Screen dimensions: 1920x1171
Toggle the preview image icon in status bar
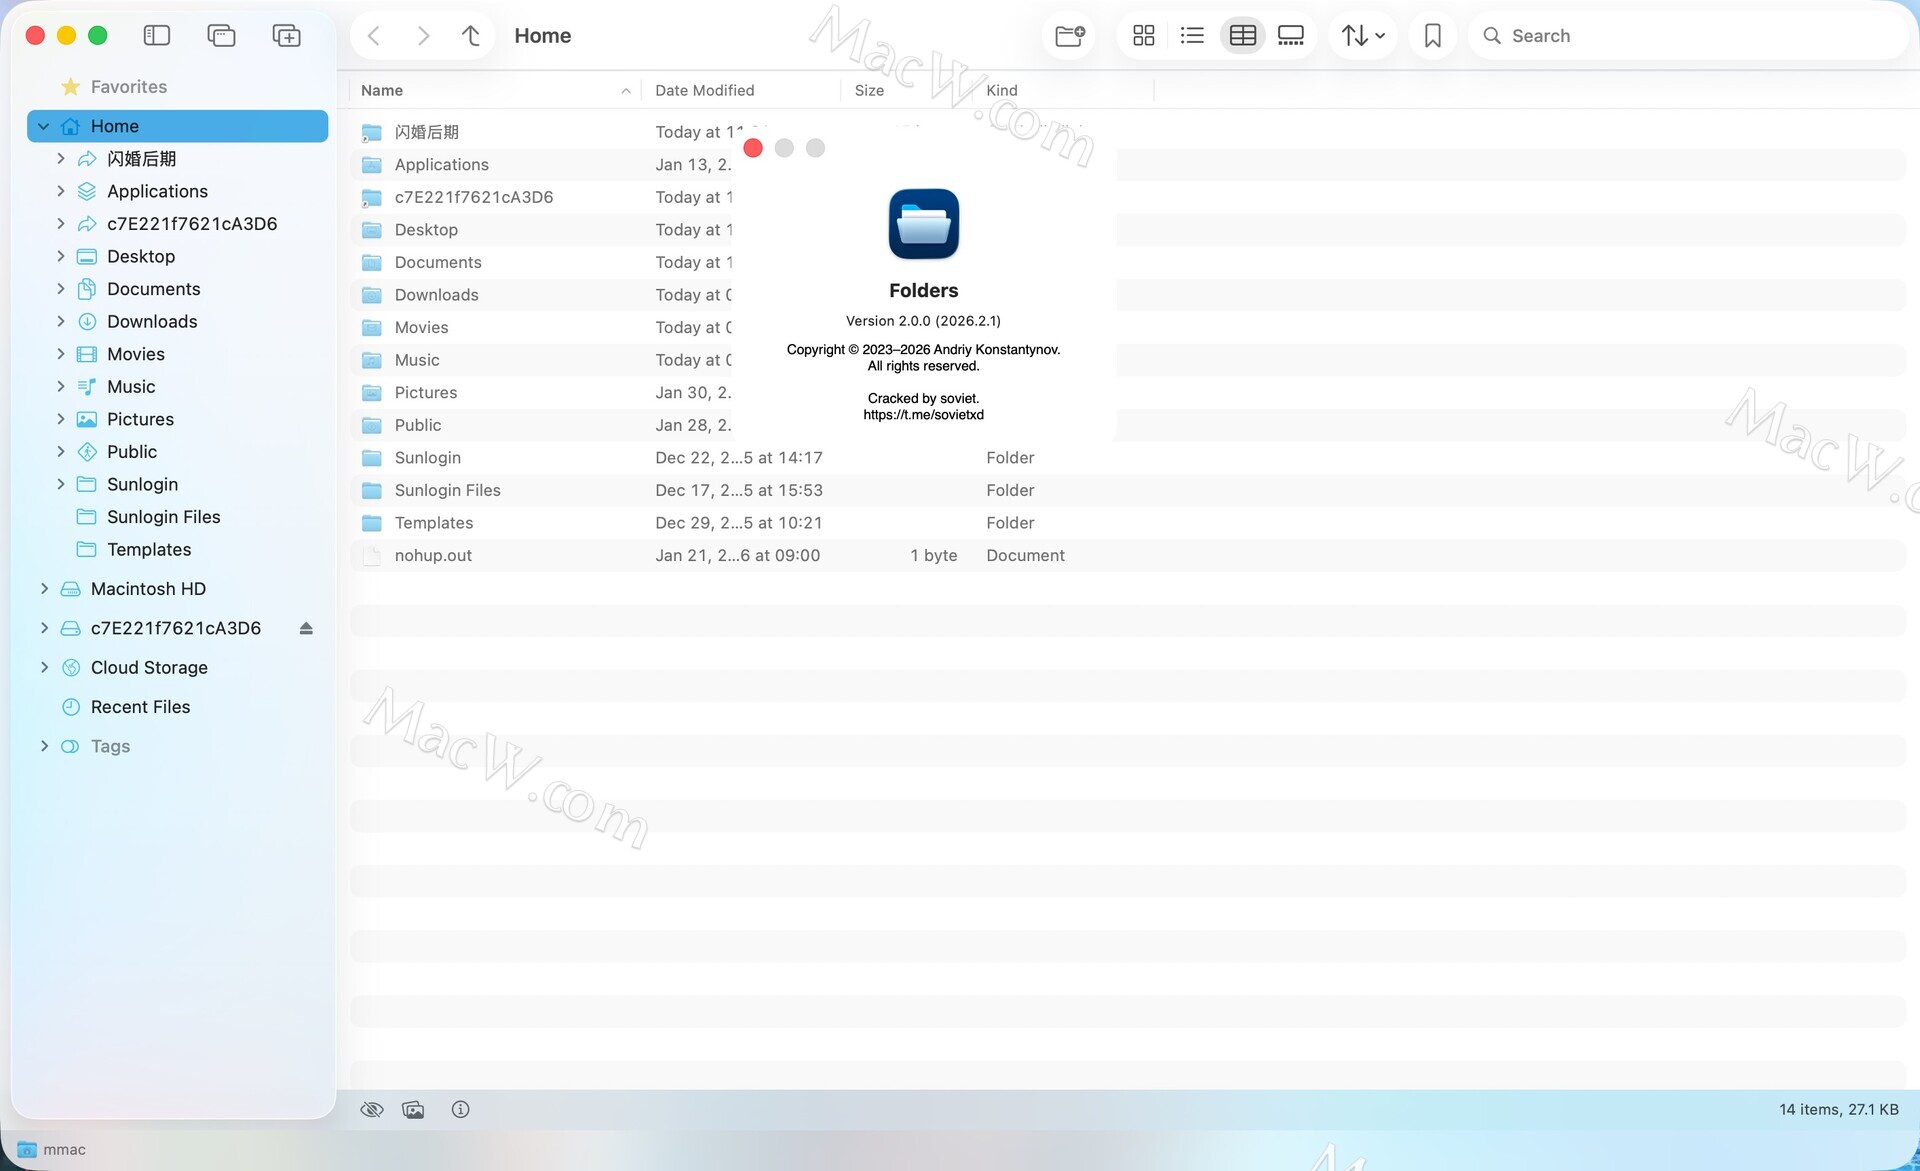[413, 1109]
